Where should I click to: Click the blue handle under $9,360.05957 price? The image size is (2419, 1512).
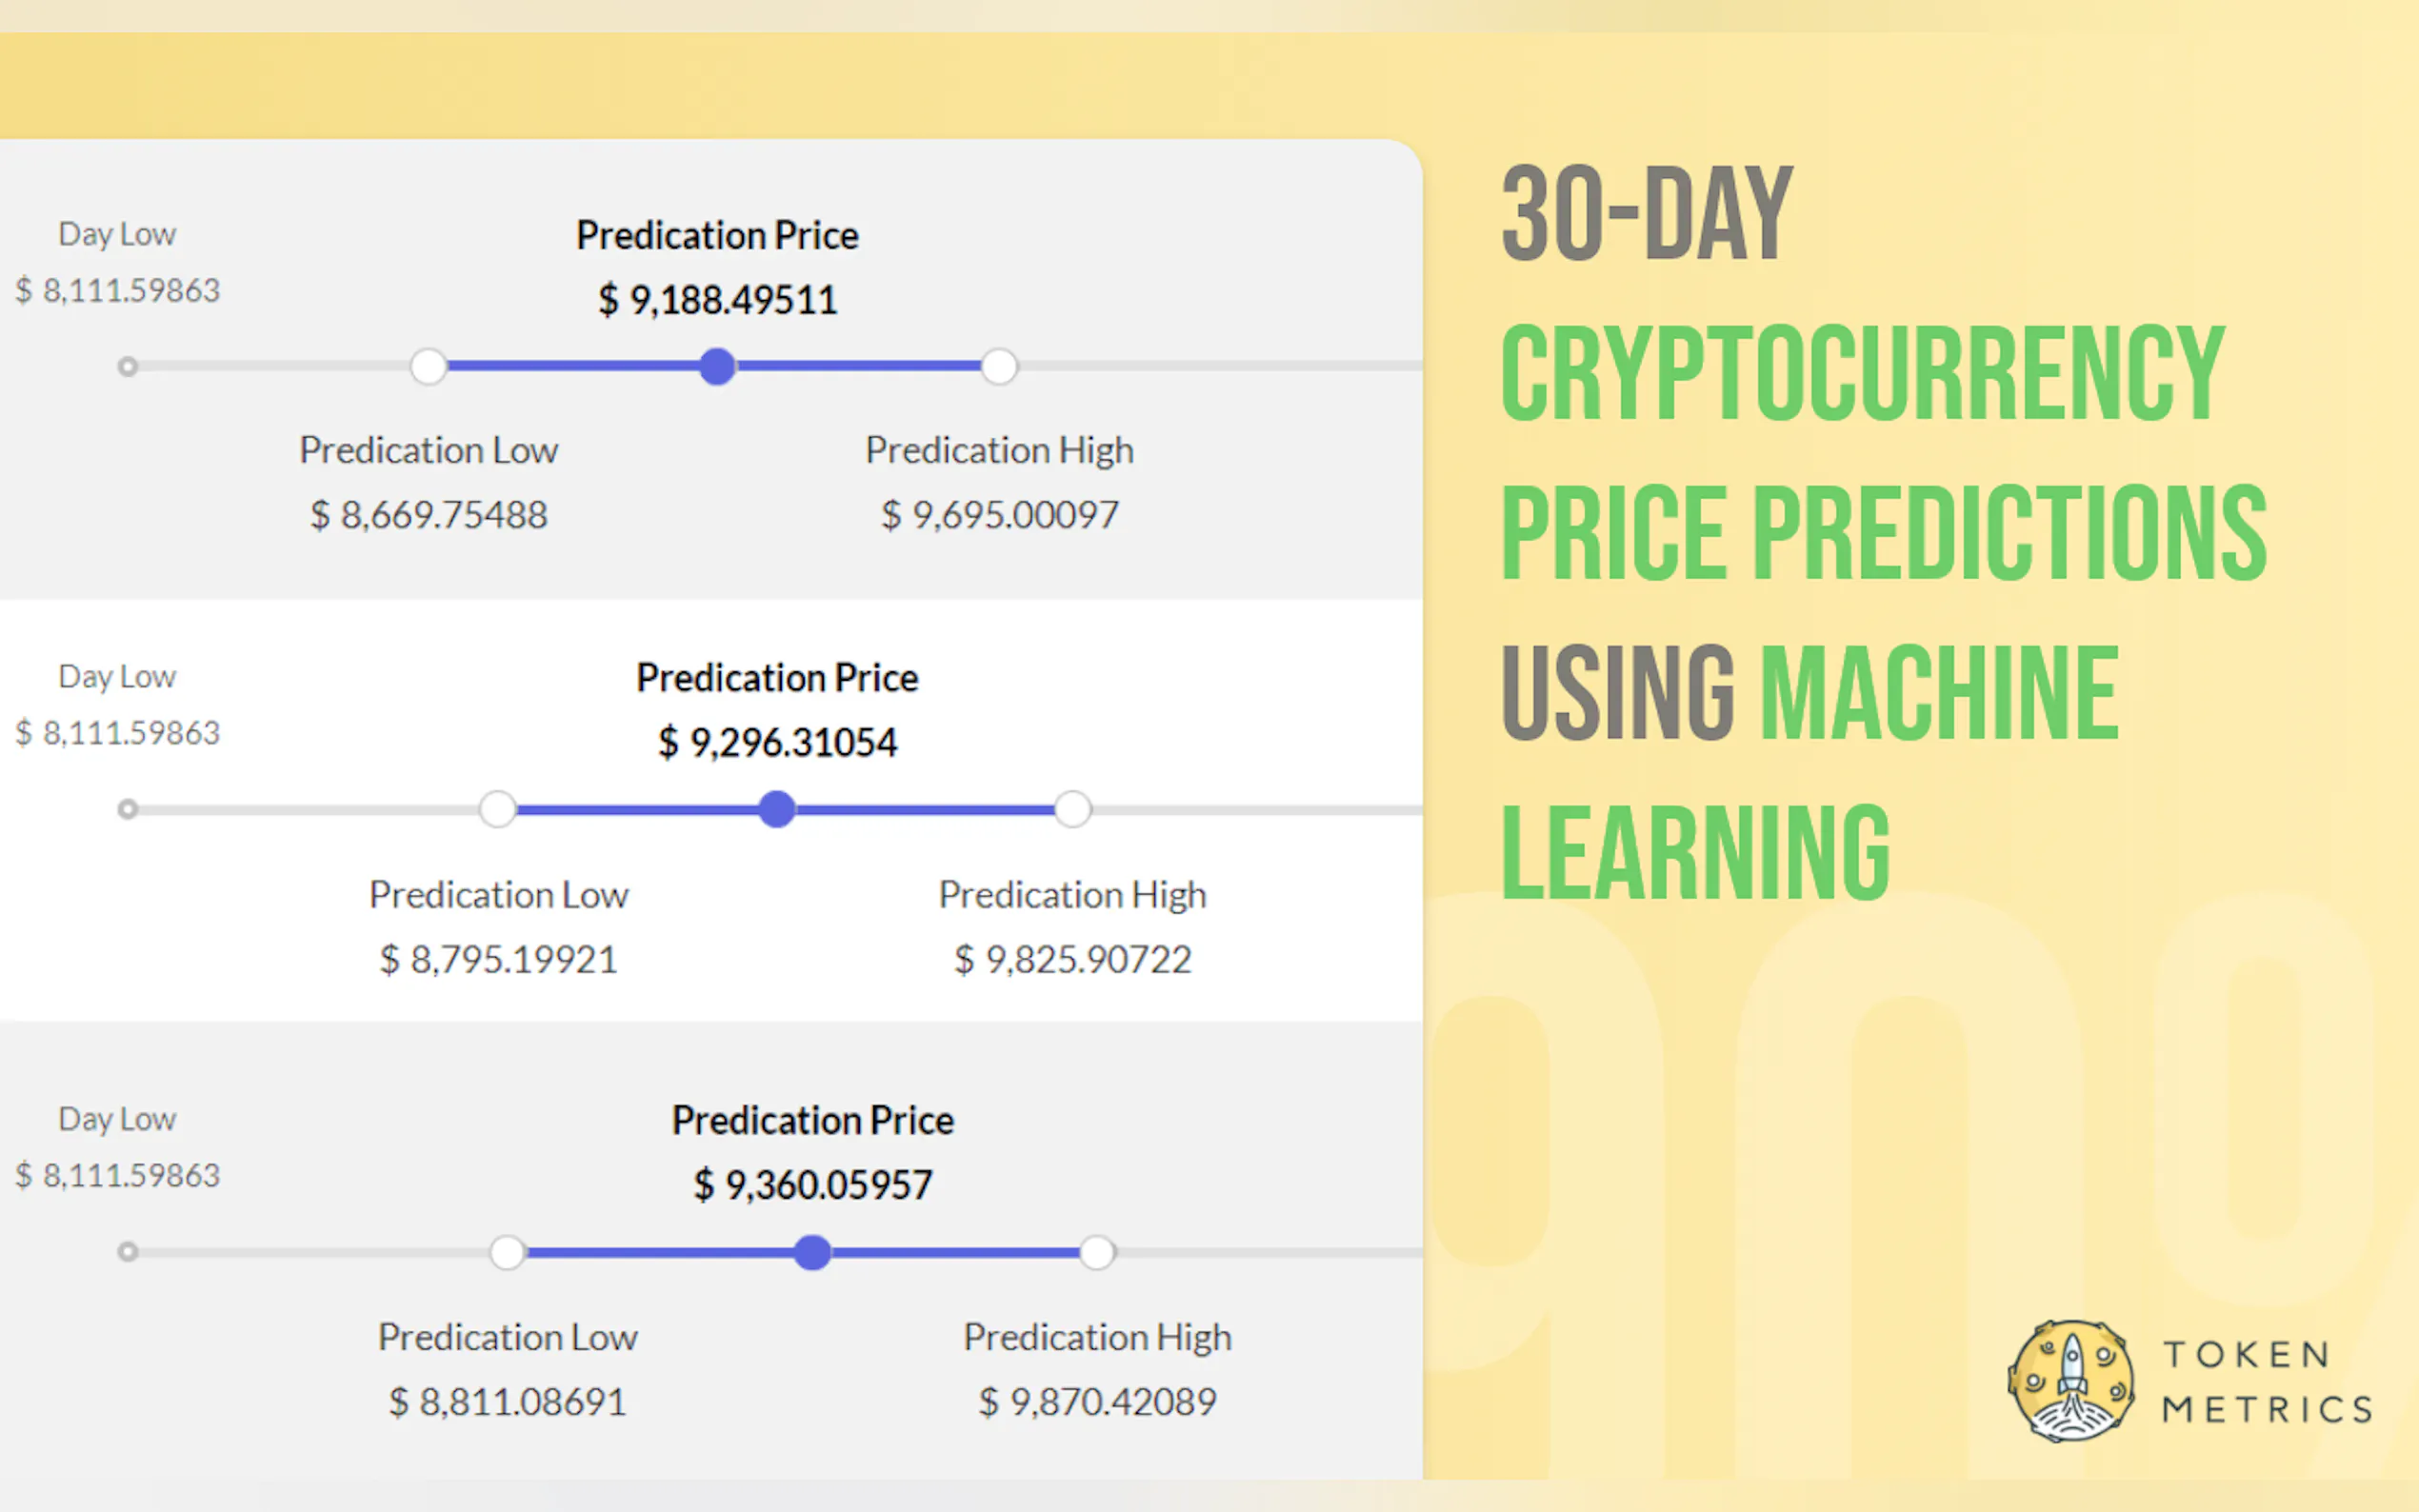[x=812, y=1252]
